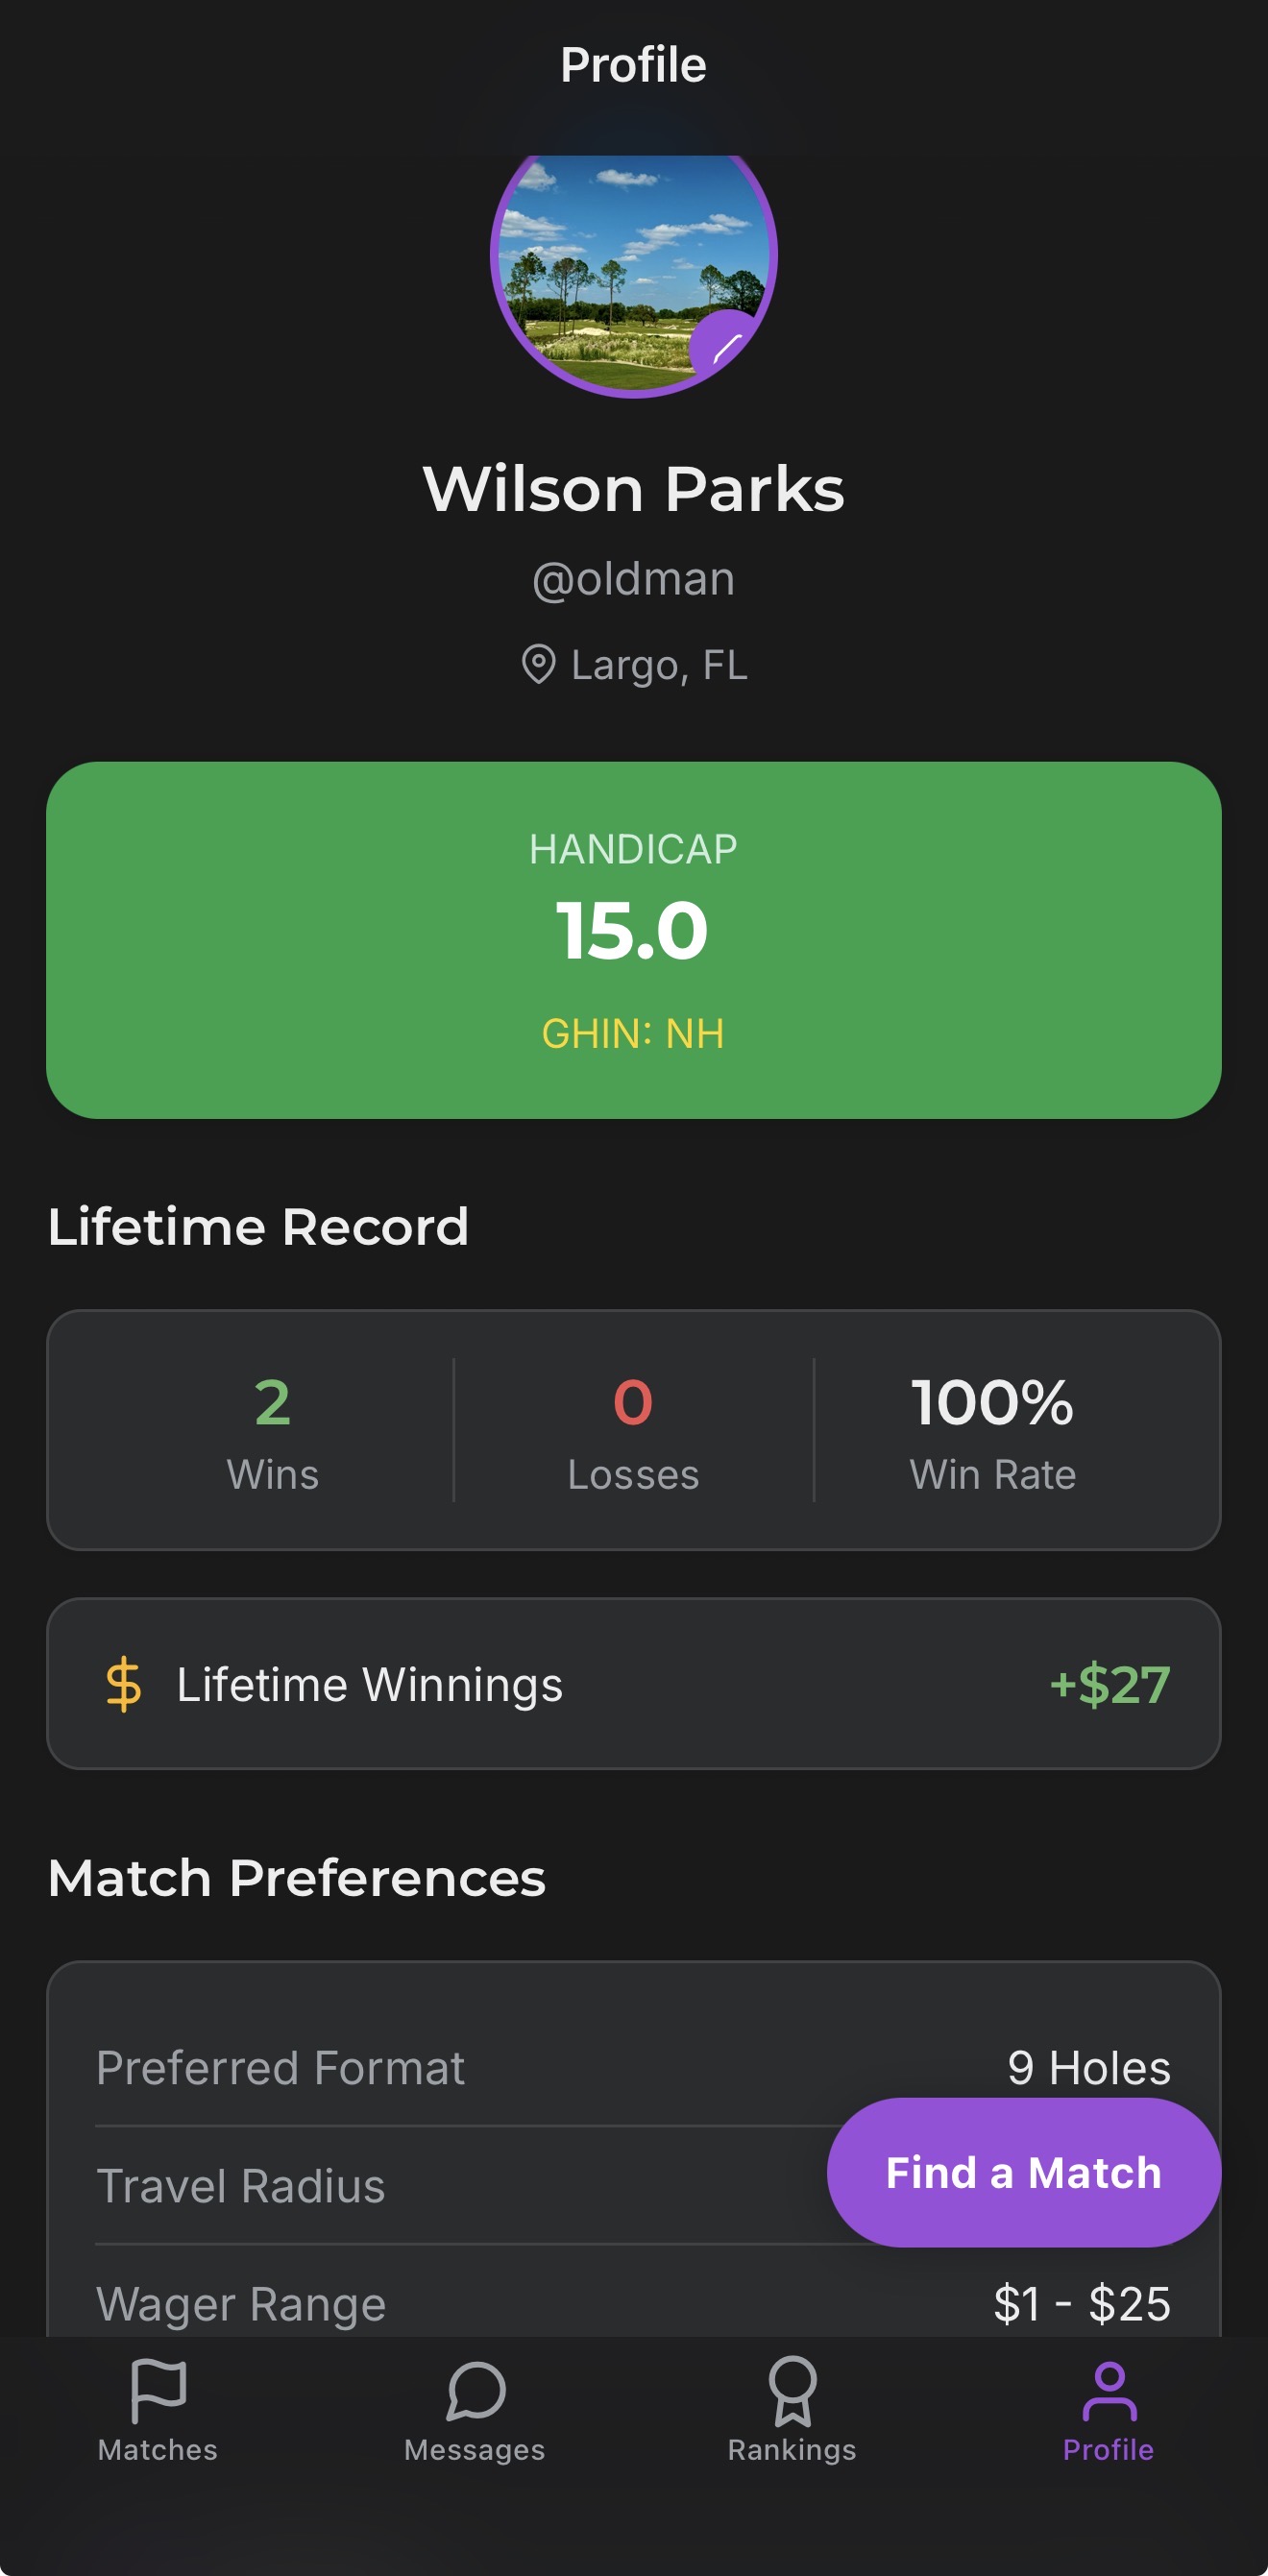Select the GHIN: NH label

point(634,1034)
